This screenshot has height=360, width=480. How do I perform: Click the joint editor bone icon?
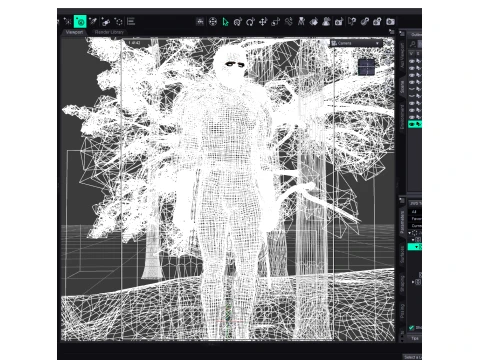106,22
